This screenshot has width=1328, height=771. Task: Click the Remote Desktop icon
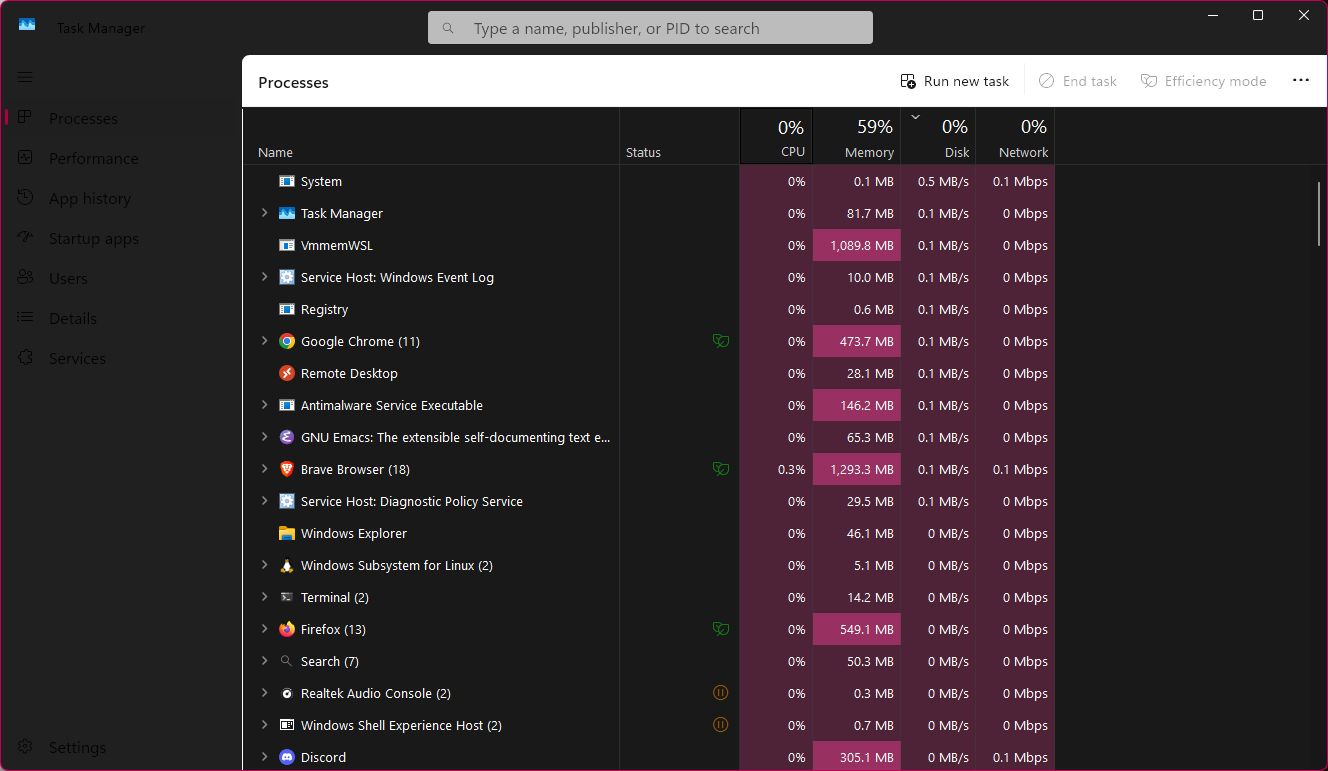[287, 373]
